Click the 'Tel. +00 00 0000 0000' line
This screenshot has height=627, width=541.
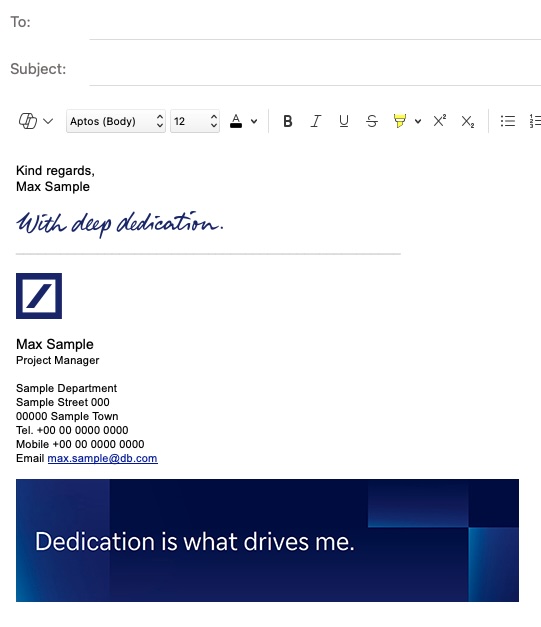(x=72, y=430)
